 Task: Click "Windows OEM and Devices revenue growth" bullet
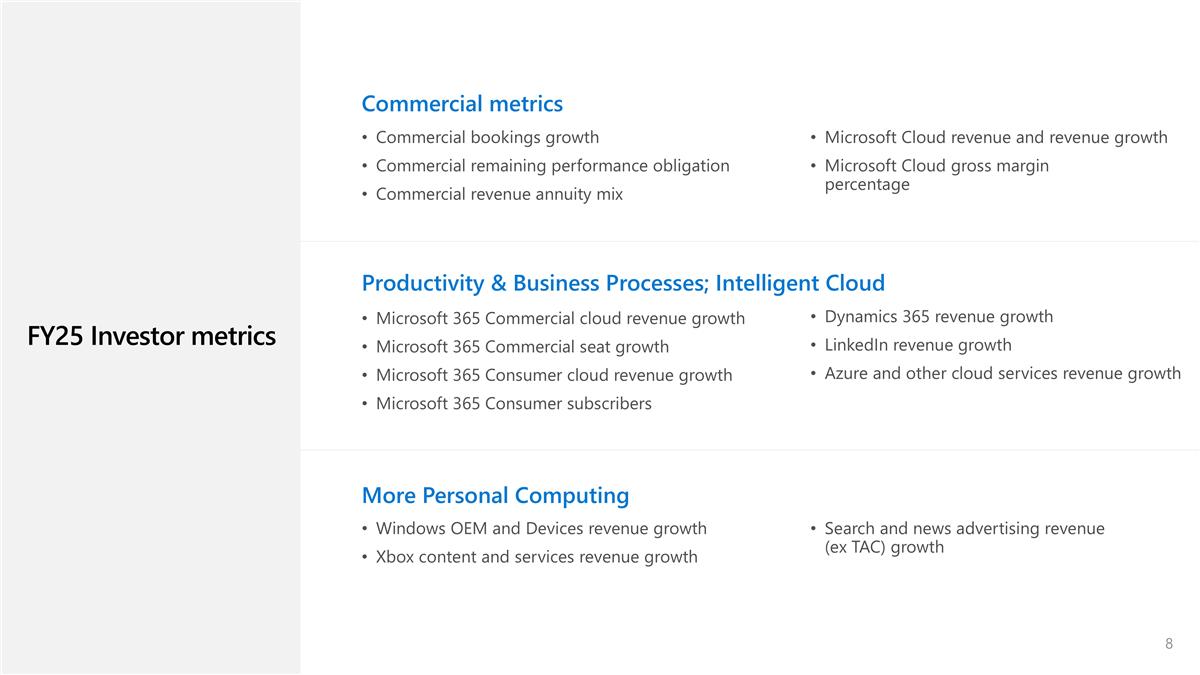click(x=541, y=528)
